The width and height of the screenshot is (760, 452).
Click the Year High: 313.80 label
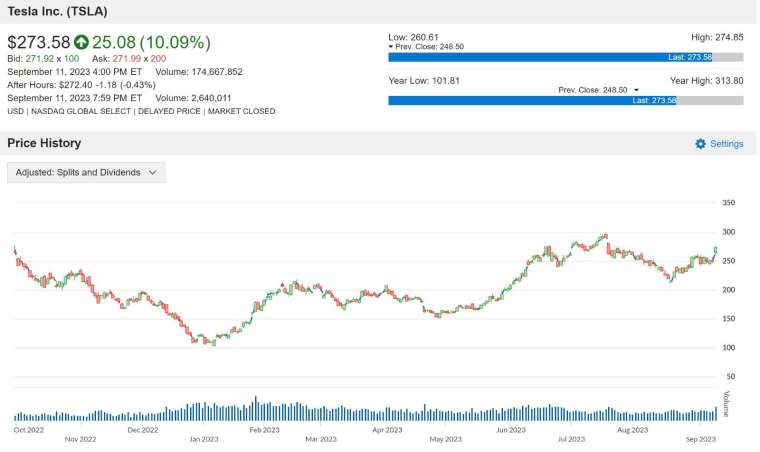click(x=707, y=80)
